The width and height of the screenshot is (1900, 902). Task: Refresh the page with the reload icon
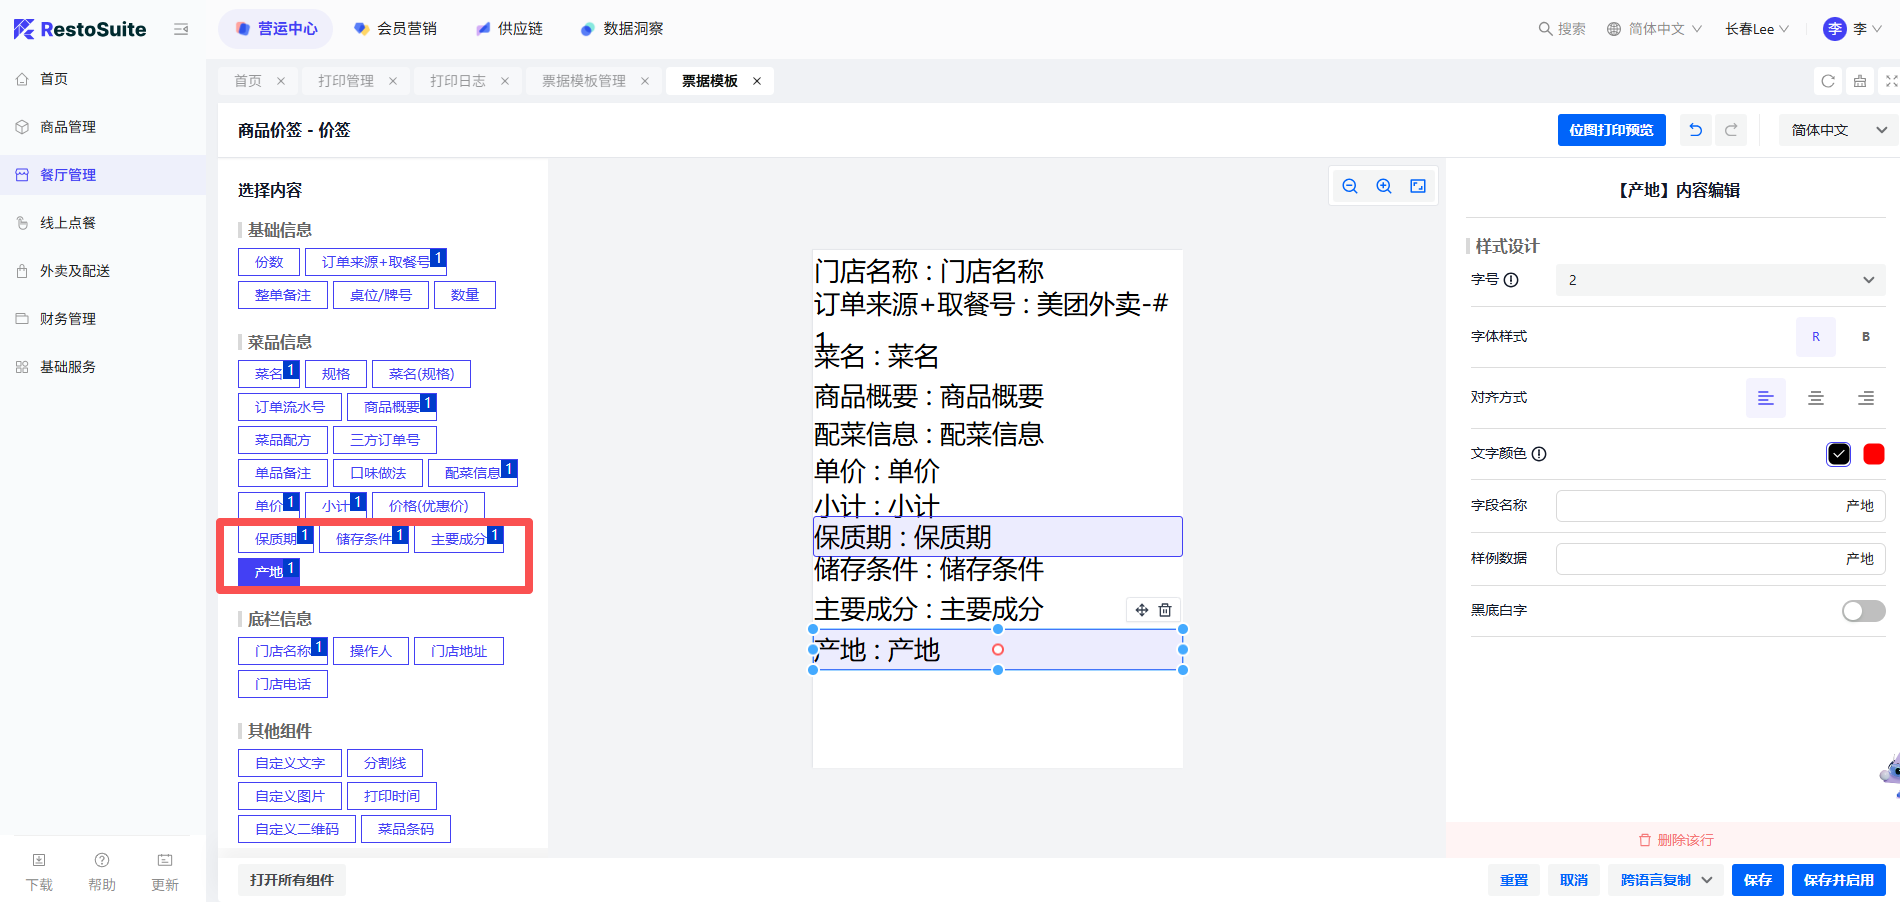1828,81
